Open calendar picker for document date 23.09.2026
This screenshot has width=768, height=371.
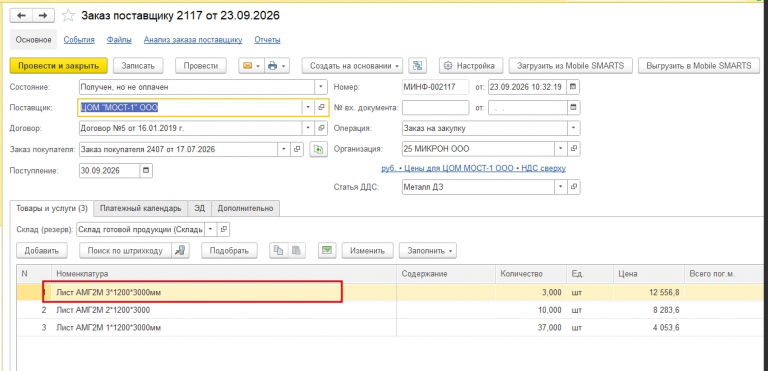(x=573, y=87)
